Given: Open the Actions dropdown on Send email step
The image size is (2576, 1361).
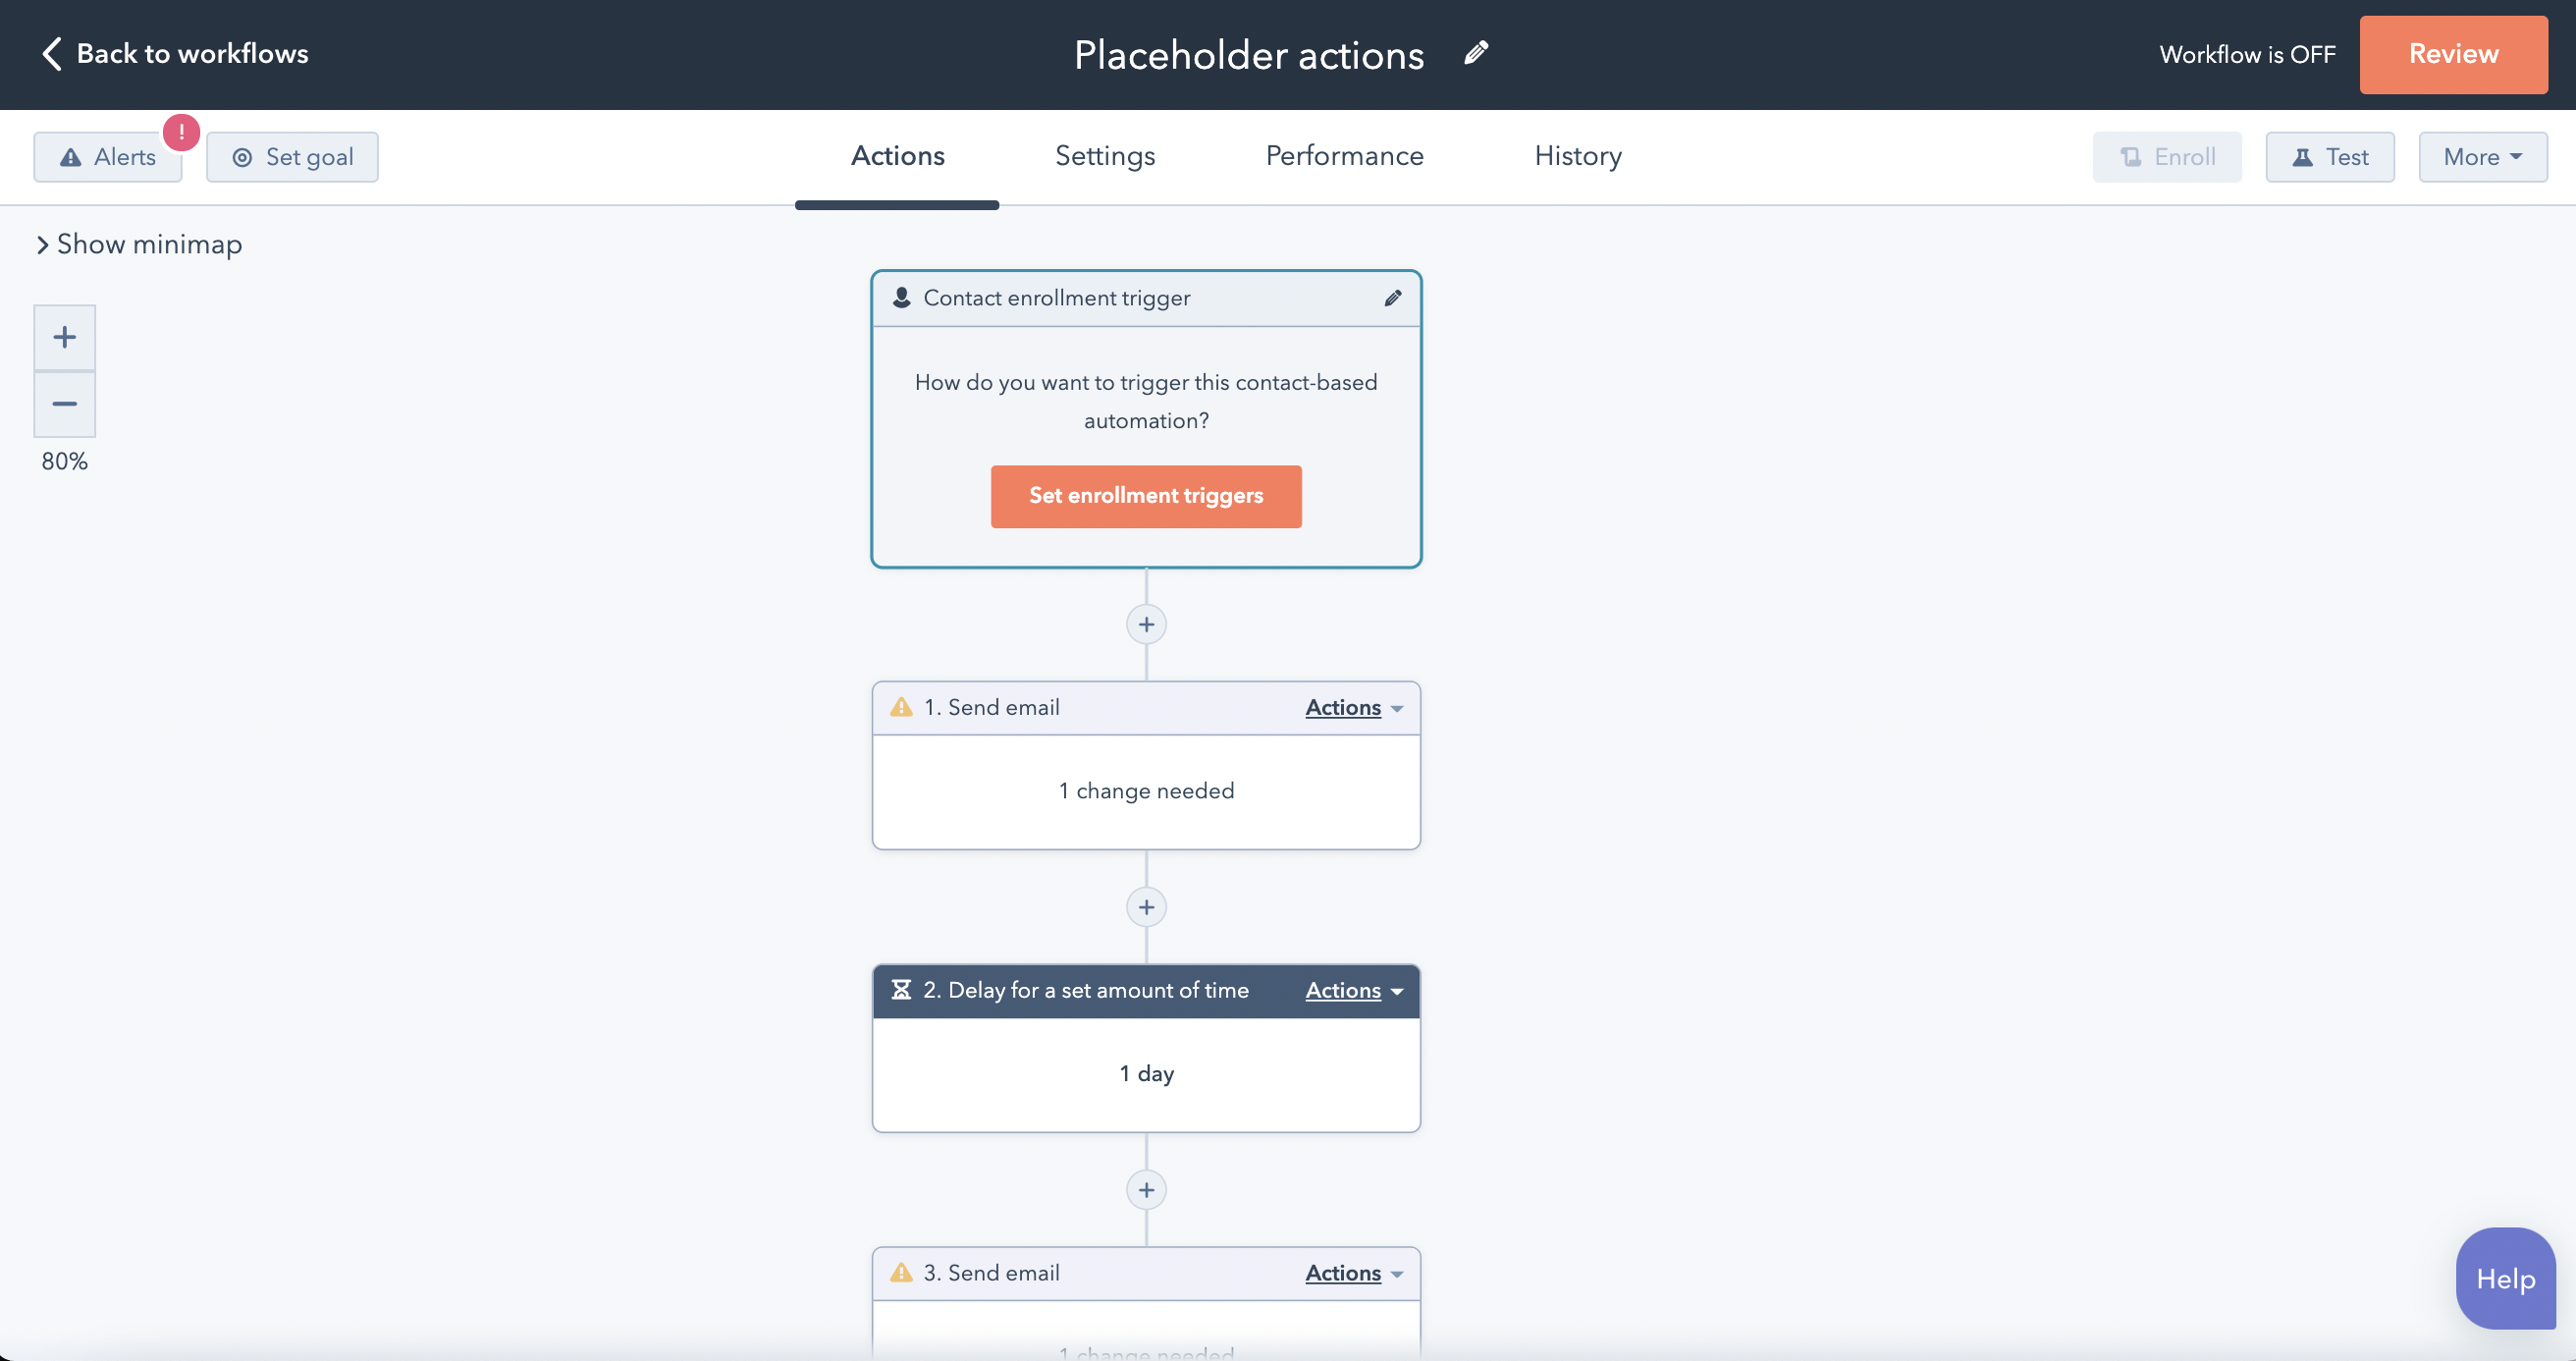Looking at the screenshot, I should click(1355, 707).
